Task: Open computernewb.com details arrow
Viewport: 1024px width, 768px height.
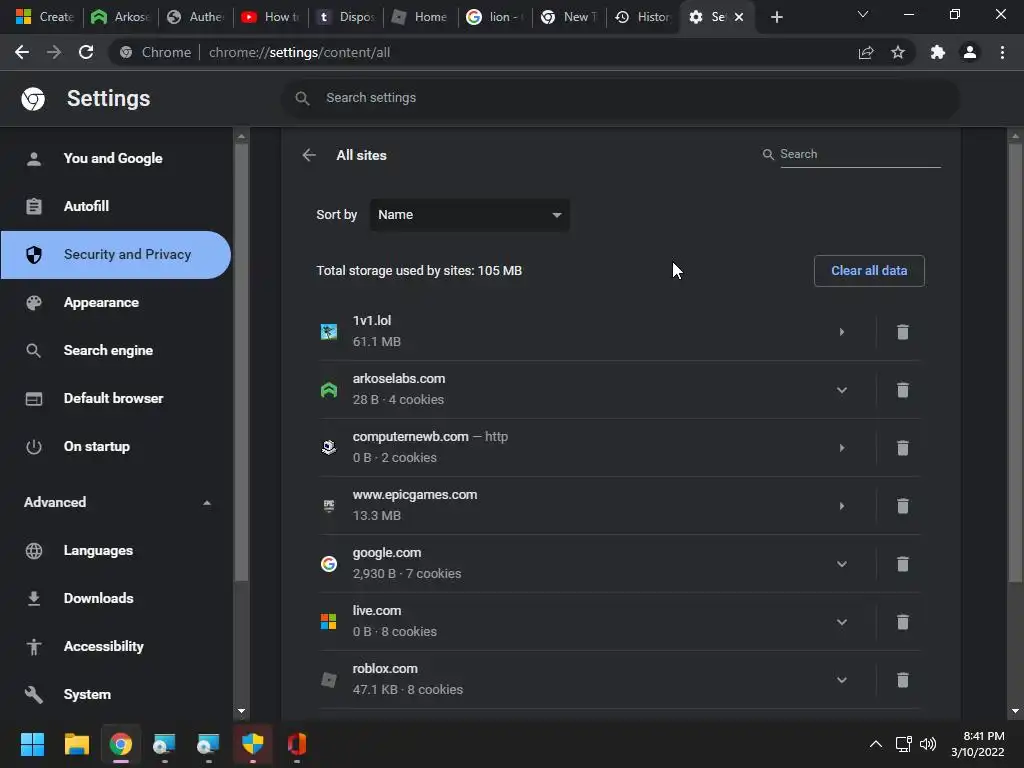Action: pos(842,448)
